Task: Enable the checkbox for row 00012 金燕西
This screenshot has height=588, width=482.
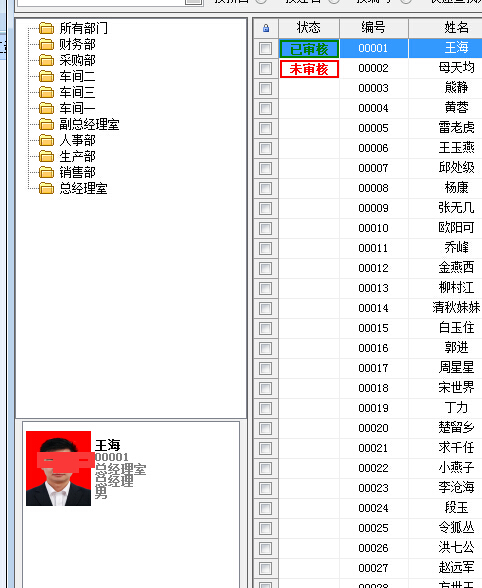Action: 266,268
